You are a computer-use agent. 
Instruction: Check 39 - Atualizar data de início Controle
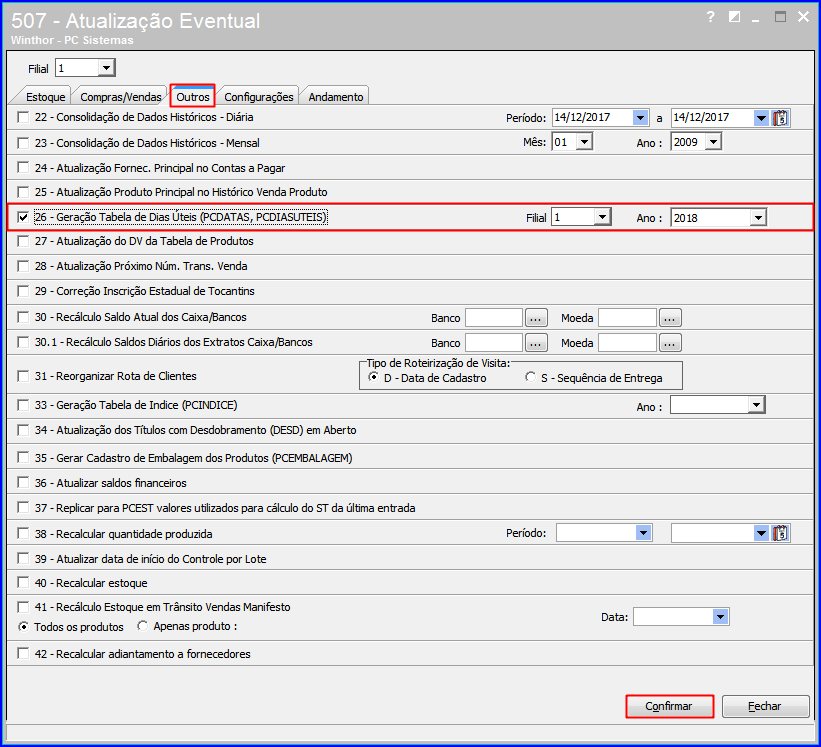point(23,559)
